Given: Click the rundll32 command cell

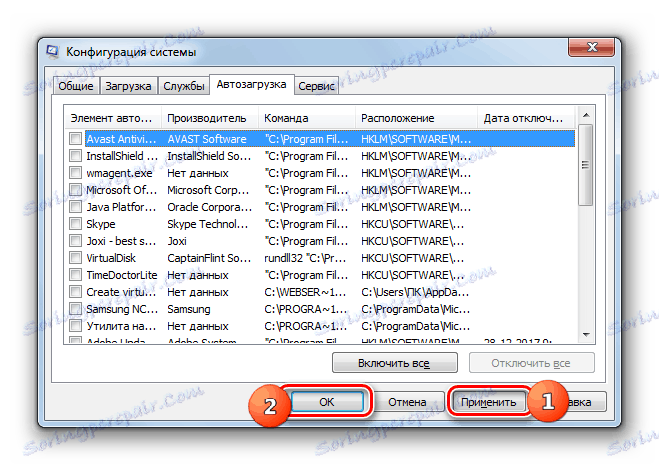Looking at the screenshot, I should click(305, 258).
